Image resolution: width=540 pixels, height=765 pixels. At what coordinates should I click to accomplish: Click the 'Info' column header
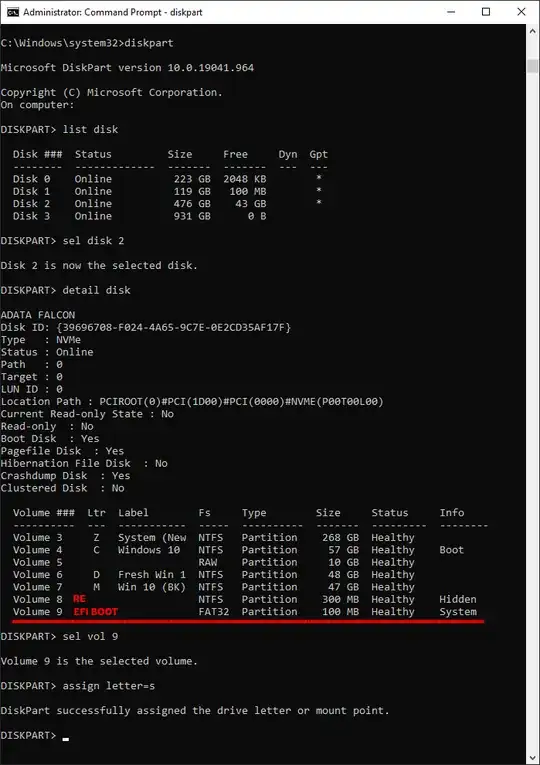point(452,513)
